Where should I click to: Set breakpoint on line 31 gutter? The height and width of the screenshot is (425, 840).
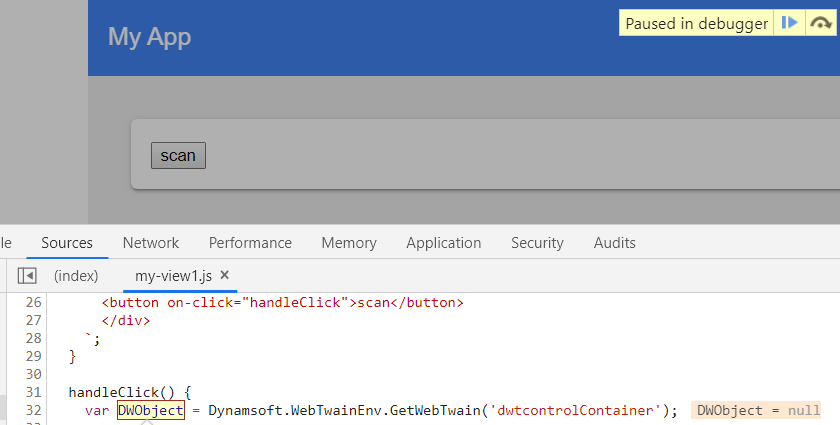point(33,392)
